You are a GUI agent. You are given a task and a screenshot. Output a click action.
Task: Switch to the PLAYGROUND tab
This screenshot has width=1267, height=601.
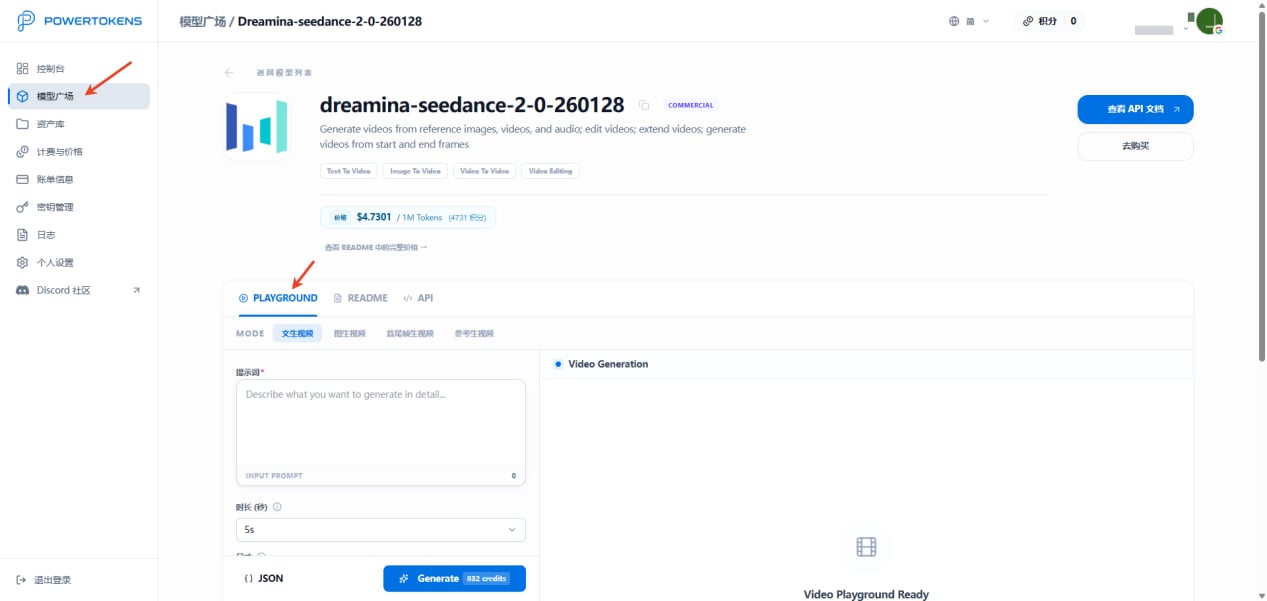pyautogui.click(x=278, y=298)
